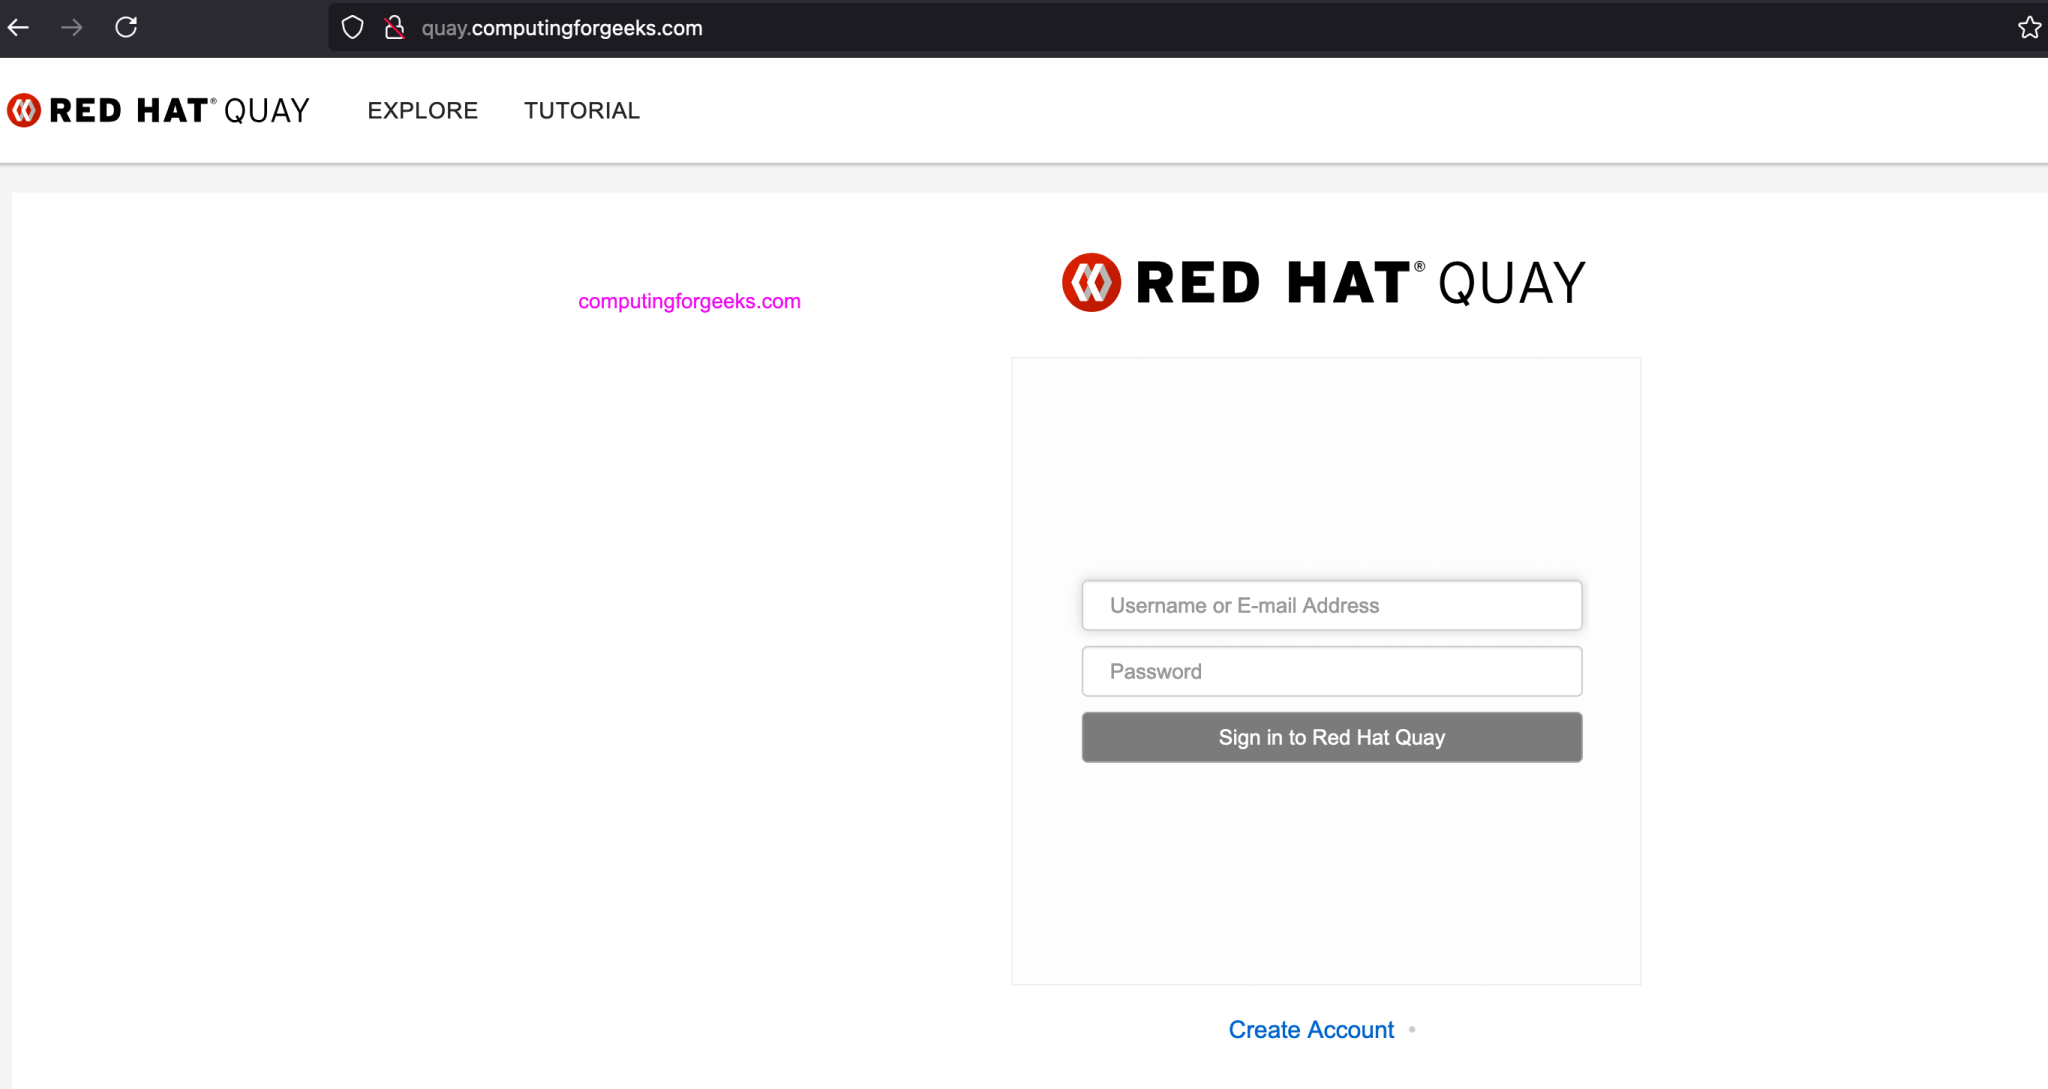Click the browser back arrow
Image resolution: width=2048 pixels, height=1089 pixels.
pos(18,27)
